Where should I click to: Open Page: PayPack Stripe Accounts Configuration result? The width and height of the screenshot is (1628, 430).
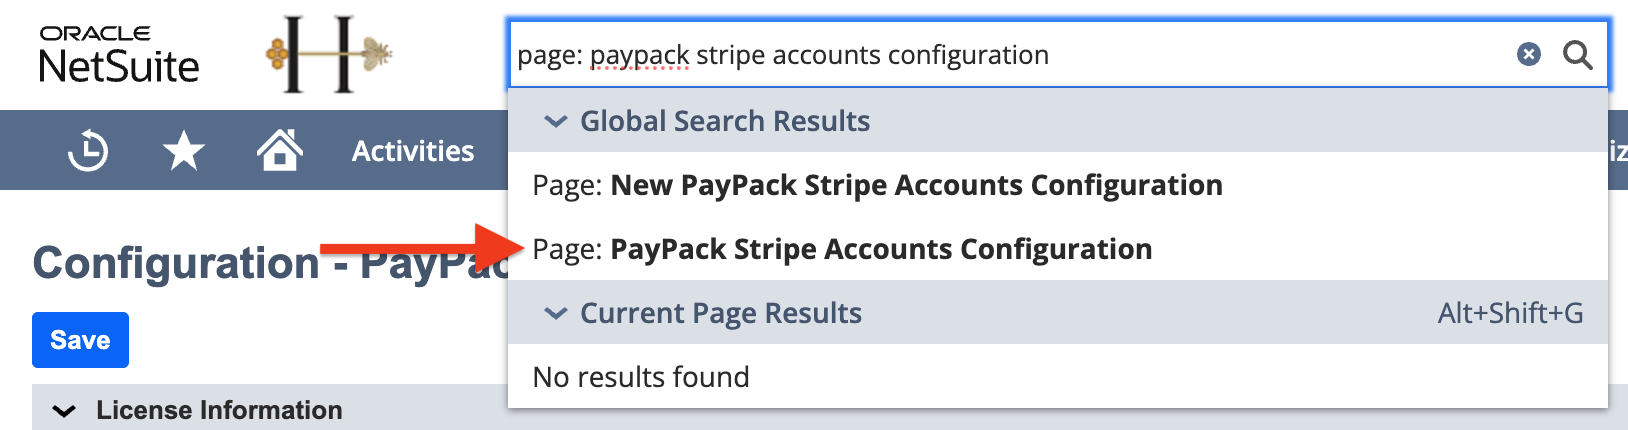[x=842, y=249]
